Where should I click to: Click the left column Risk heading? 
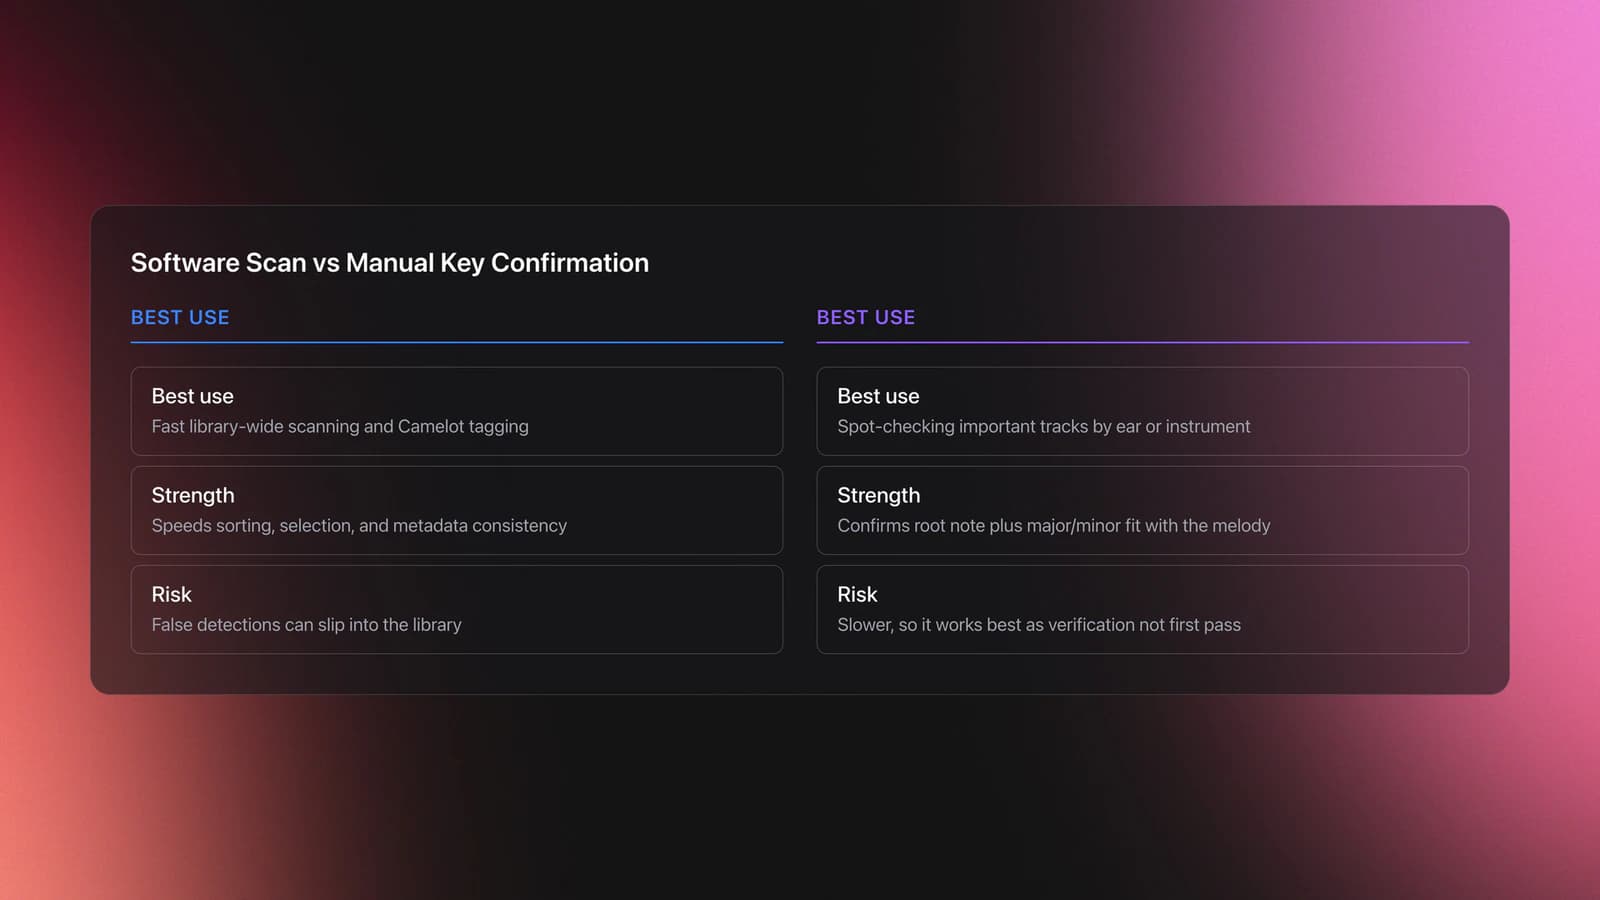[x=172, y=594]
